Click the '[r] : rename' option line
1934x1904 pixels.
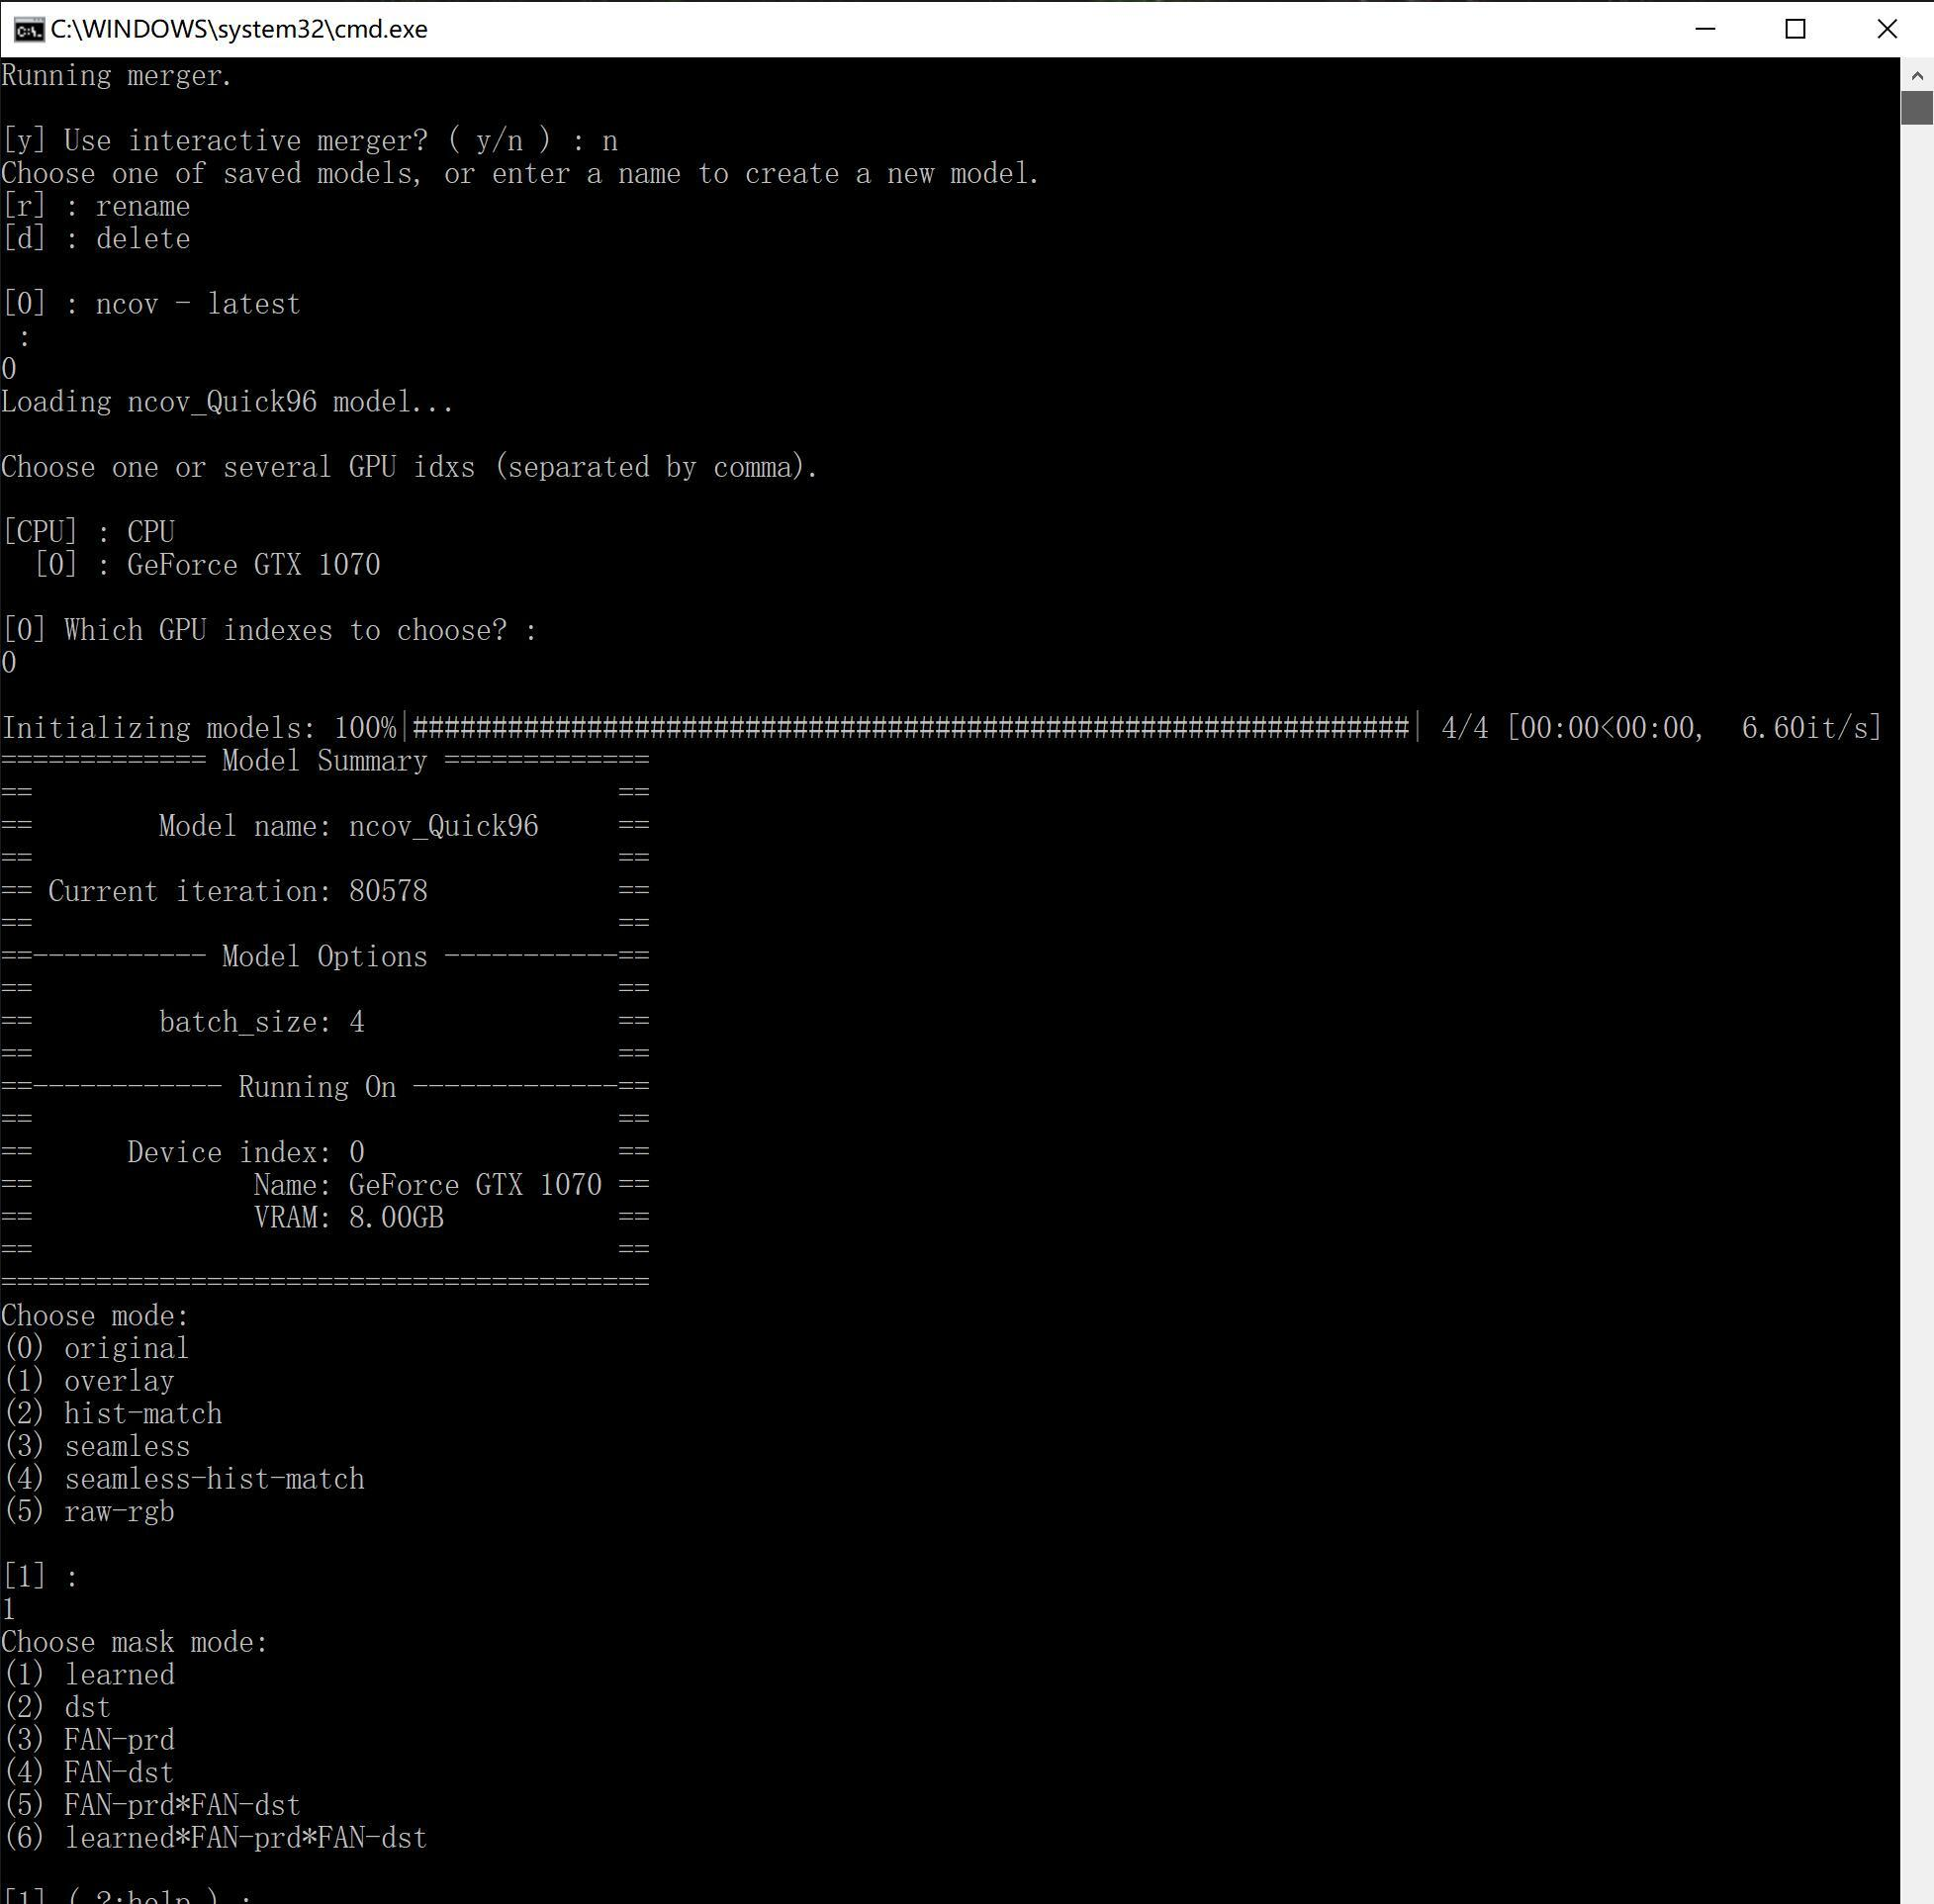96,206
